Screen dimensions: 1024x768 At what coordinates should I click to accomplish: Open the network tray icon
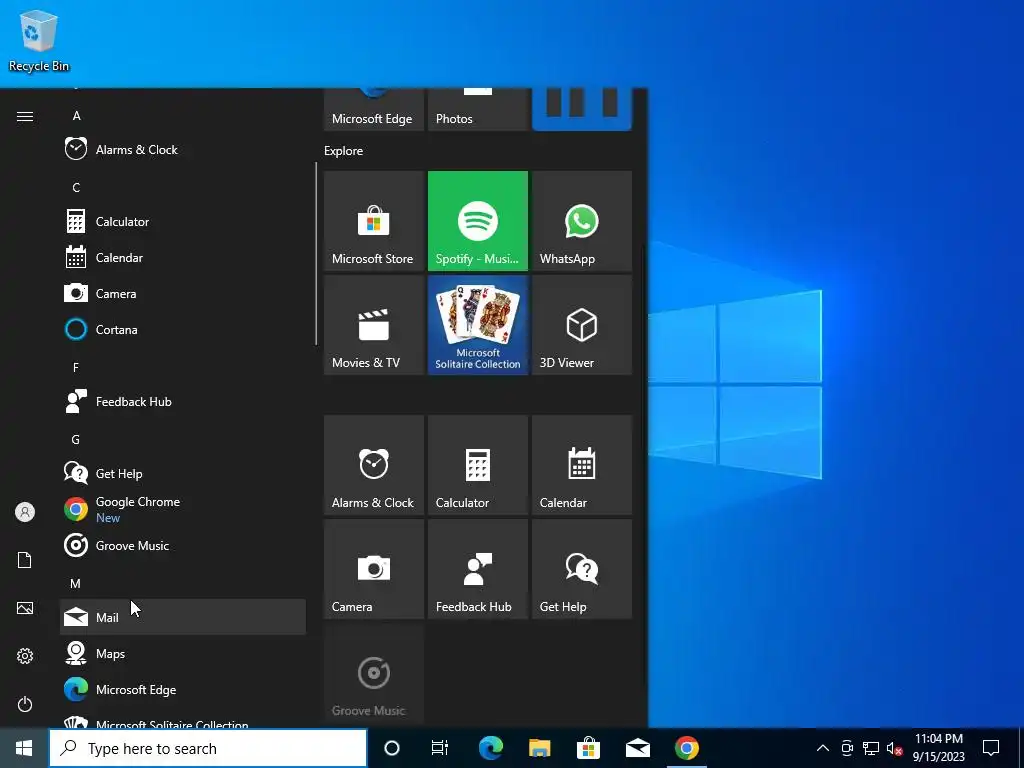click(871, 748)
